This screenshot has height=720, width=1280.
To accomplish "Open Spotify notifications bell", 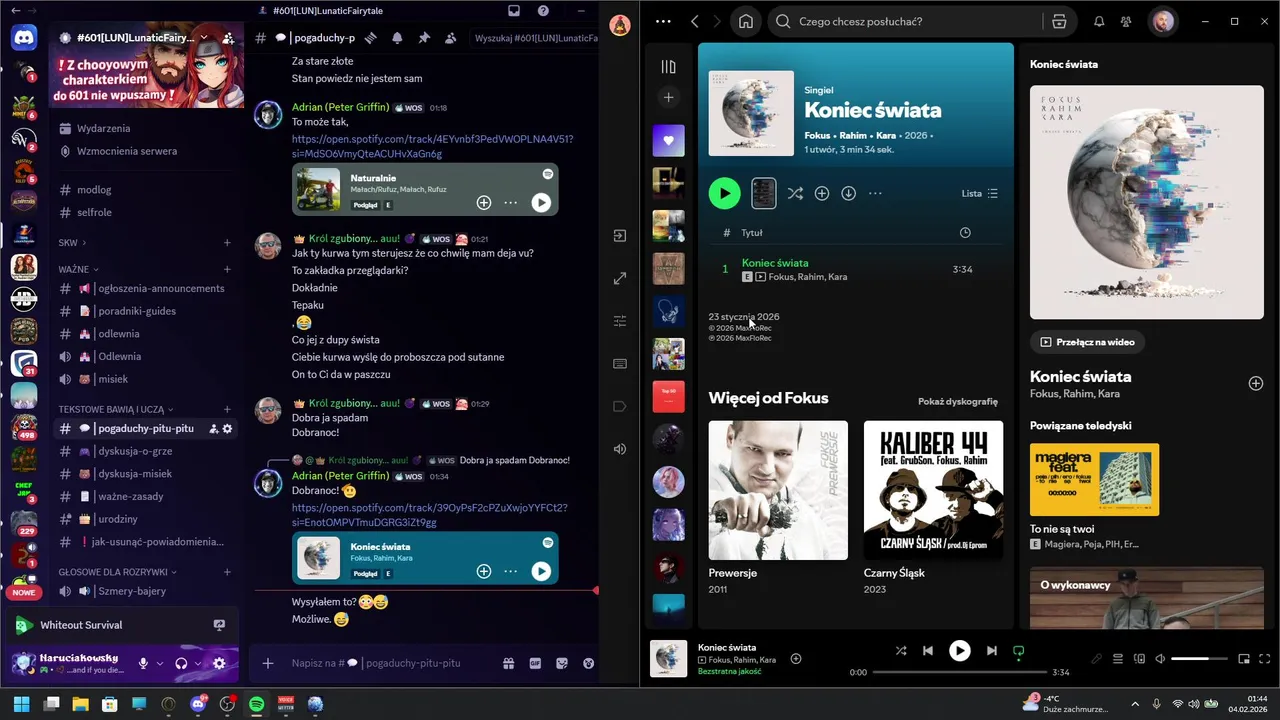I will 1099,21.
